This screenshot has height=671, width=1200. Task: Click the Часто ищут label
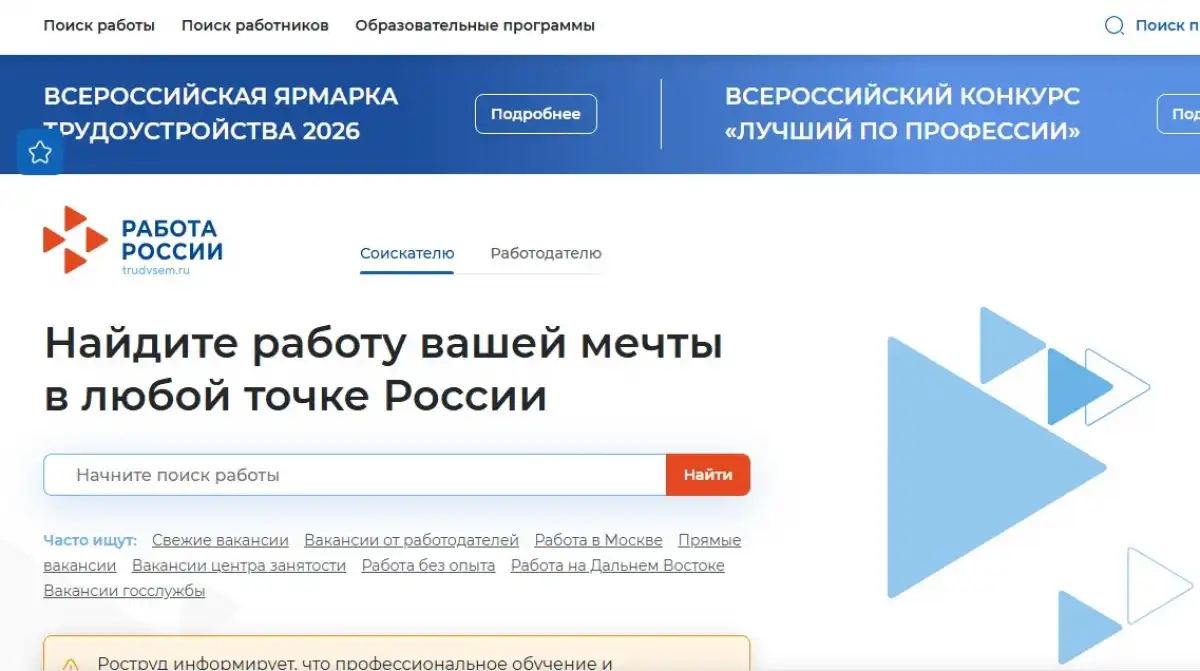(x=90, y=540)
